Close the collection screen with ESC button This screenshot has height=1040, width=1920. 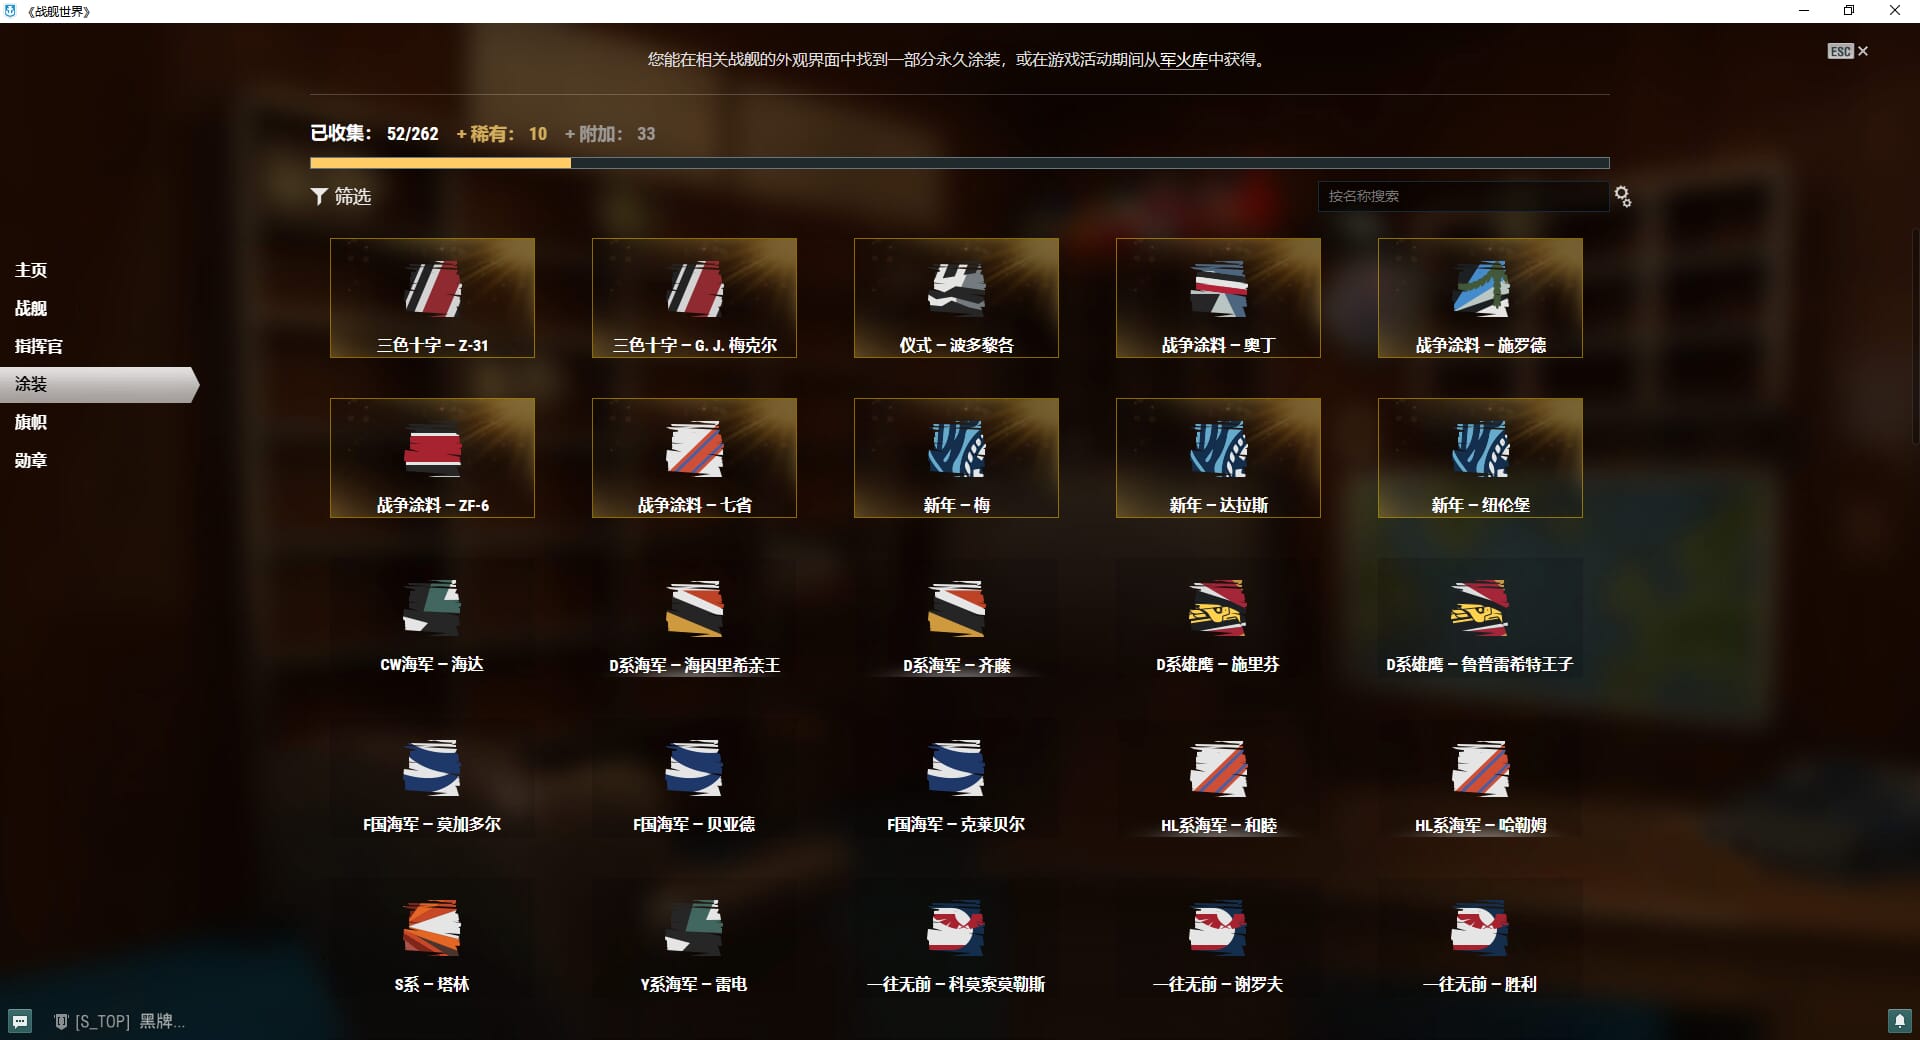click(1848, 51)
